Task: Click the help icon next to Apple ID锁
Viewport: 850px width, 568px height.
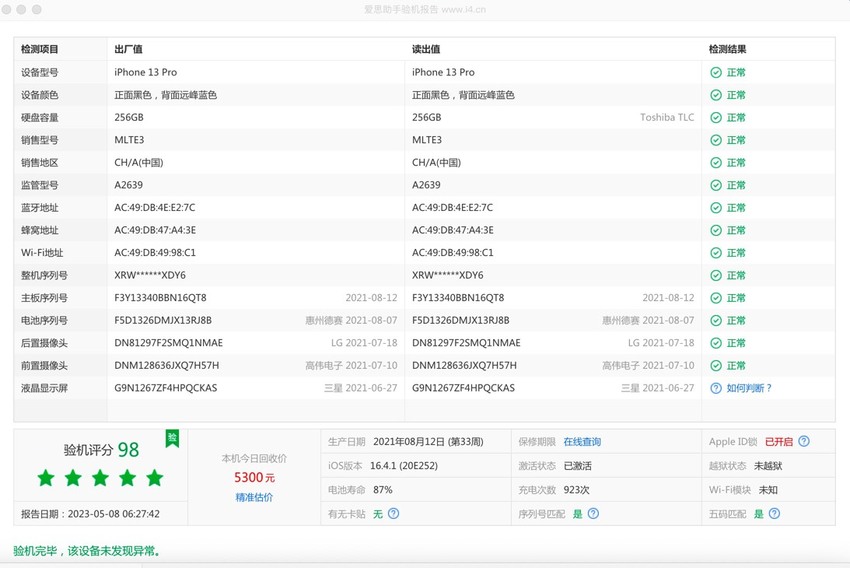Action: [804, 441]
